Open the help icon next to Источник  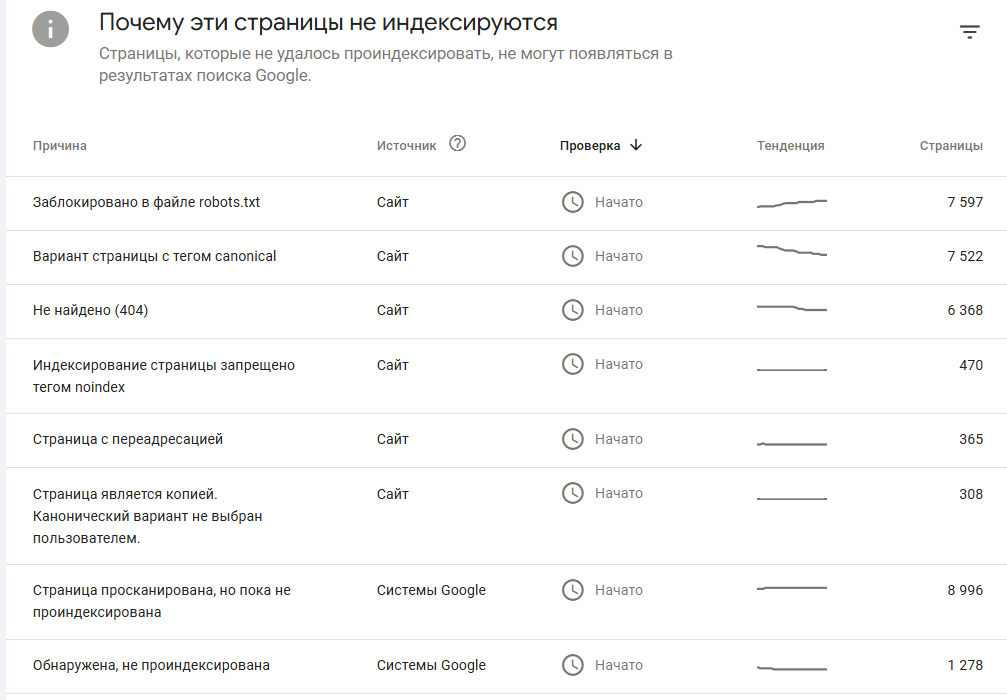457,143
